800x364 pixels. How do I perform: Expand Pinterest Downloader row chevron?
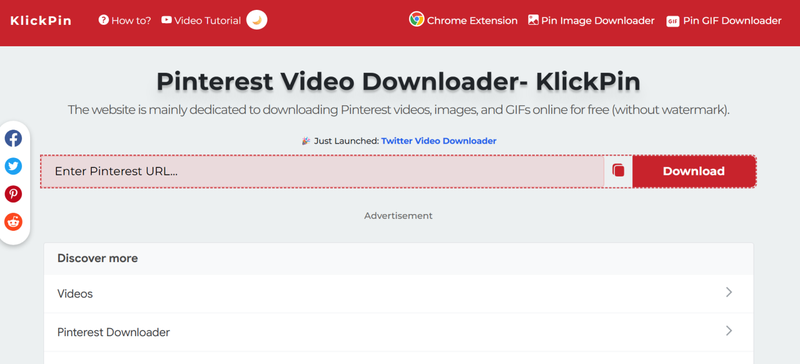click(729, 331)
